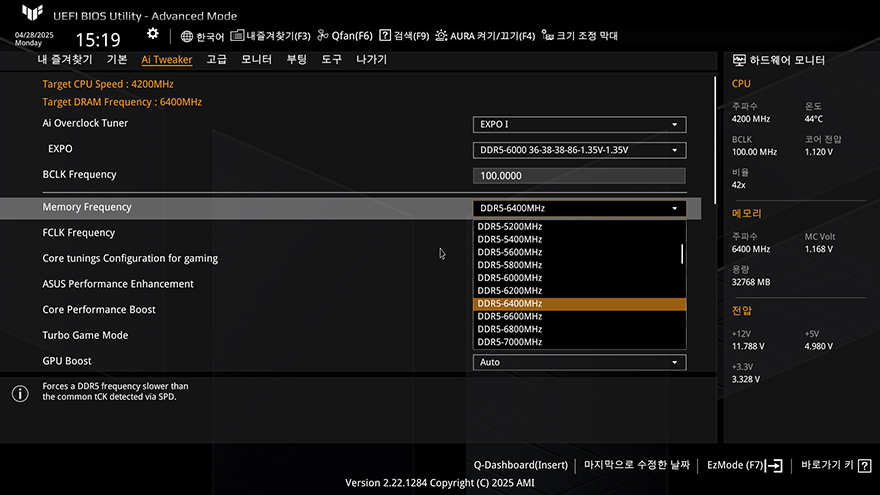Choose DDR5-6800MHz from the list

pos(579,329)
